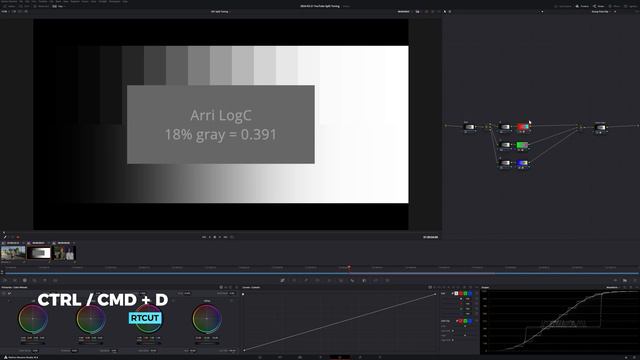
Task: Open the Color Wheels primaries palette
Action: pyautogui.click(x=24, y=280)
